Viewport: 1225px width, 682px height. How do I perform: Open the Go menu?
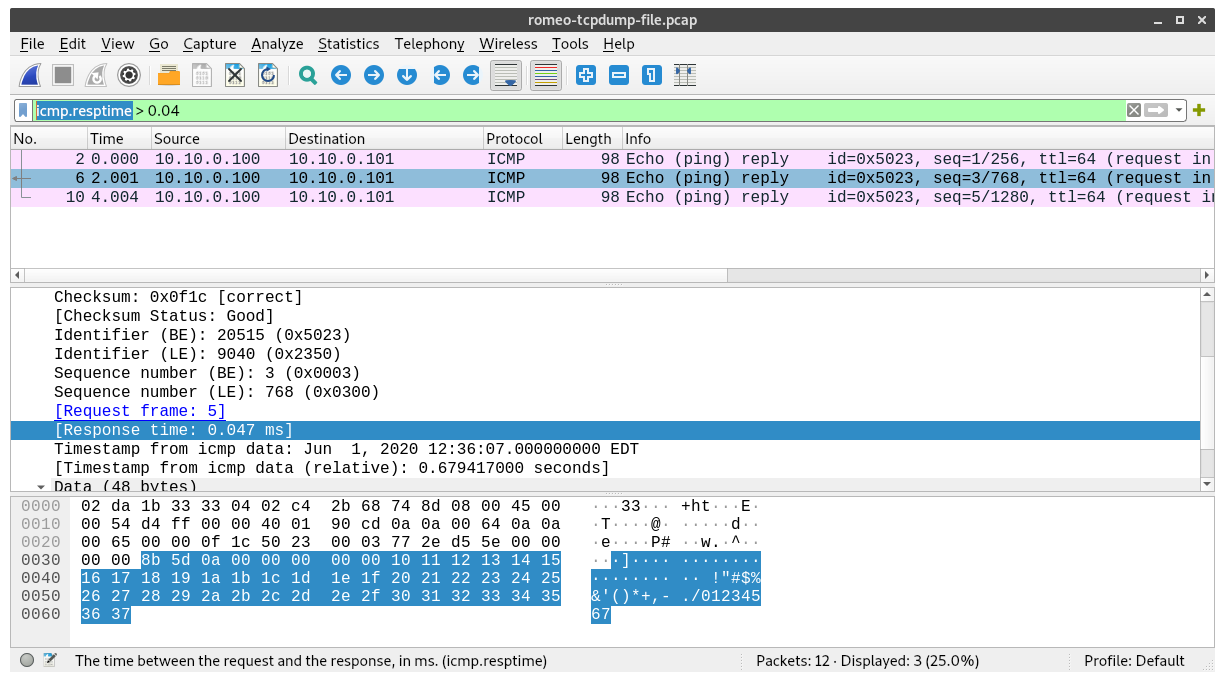[x=158, y=44]
